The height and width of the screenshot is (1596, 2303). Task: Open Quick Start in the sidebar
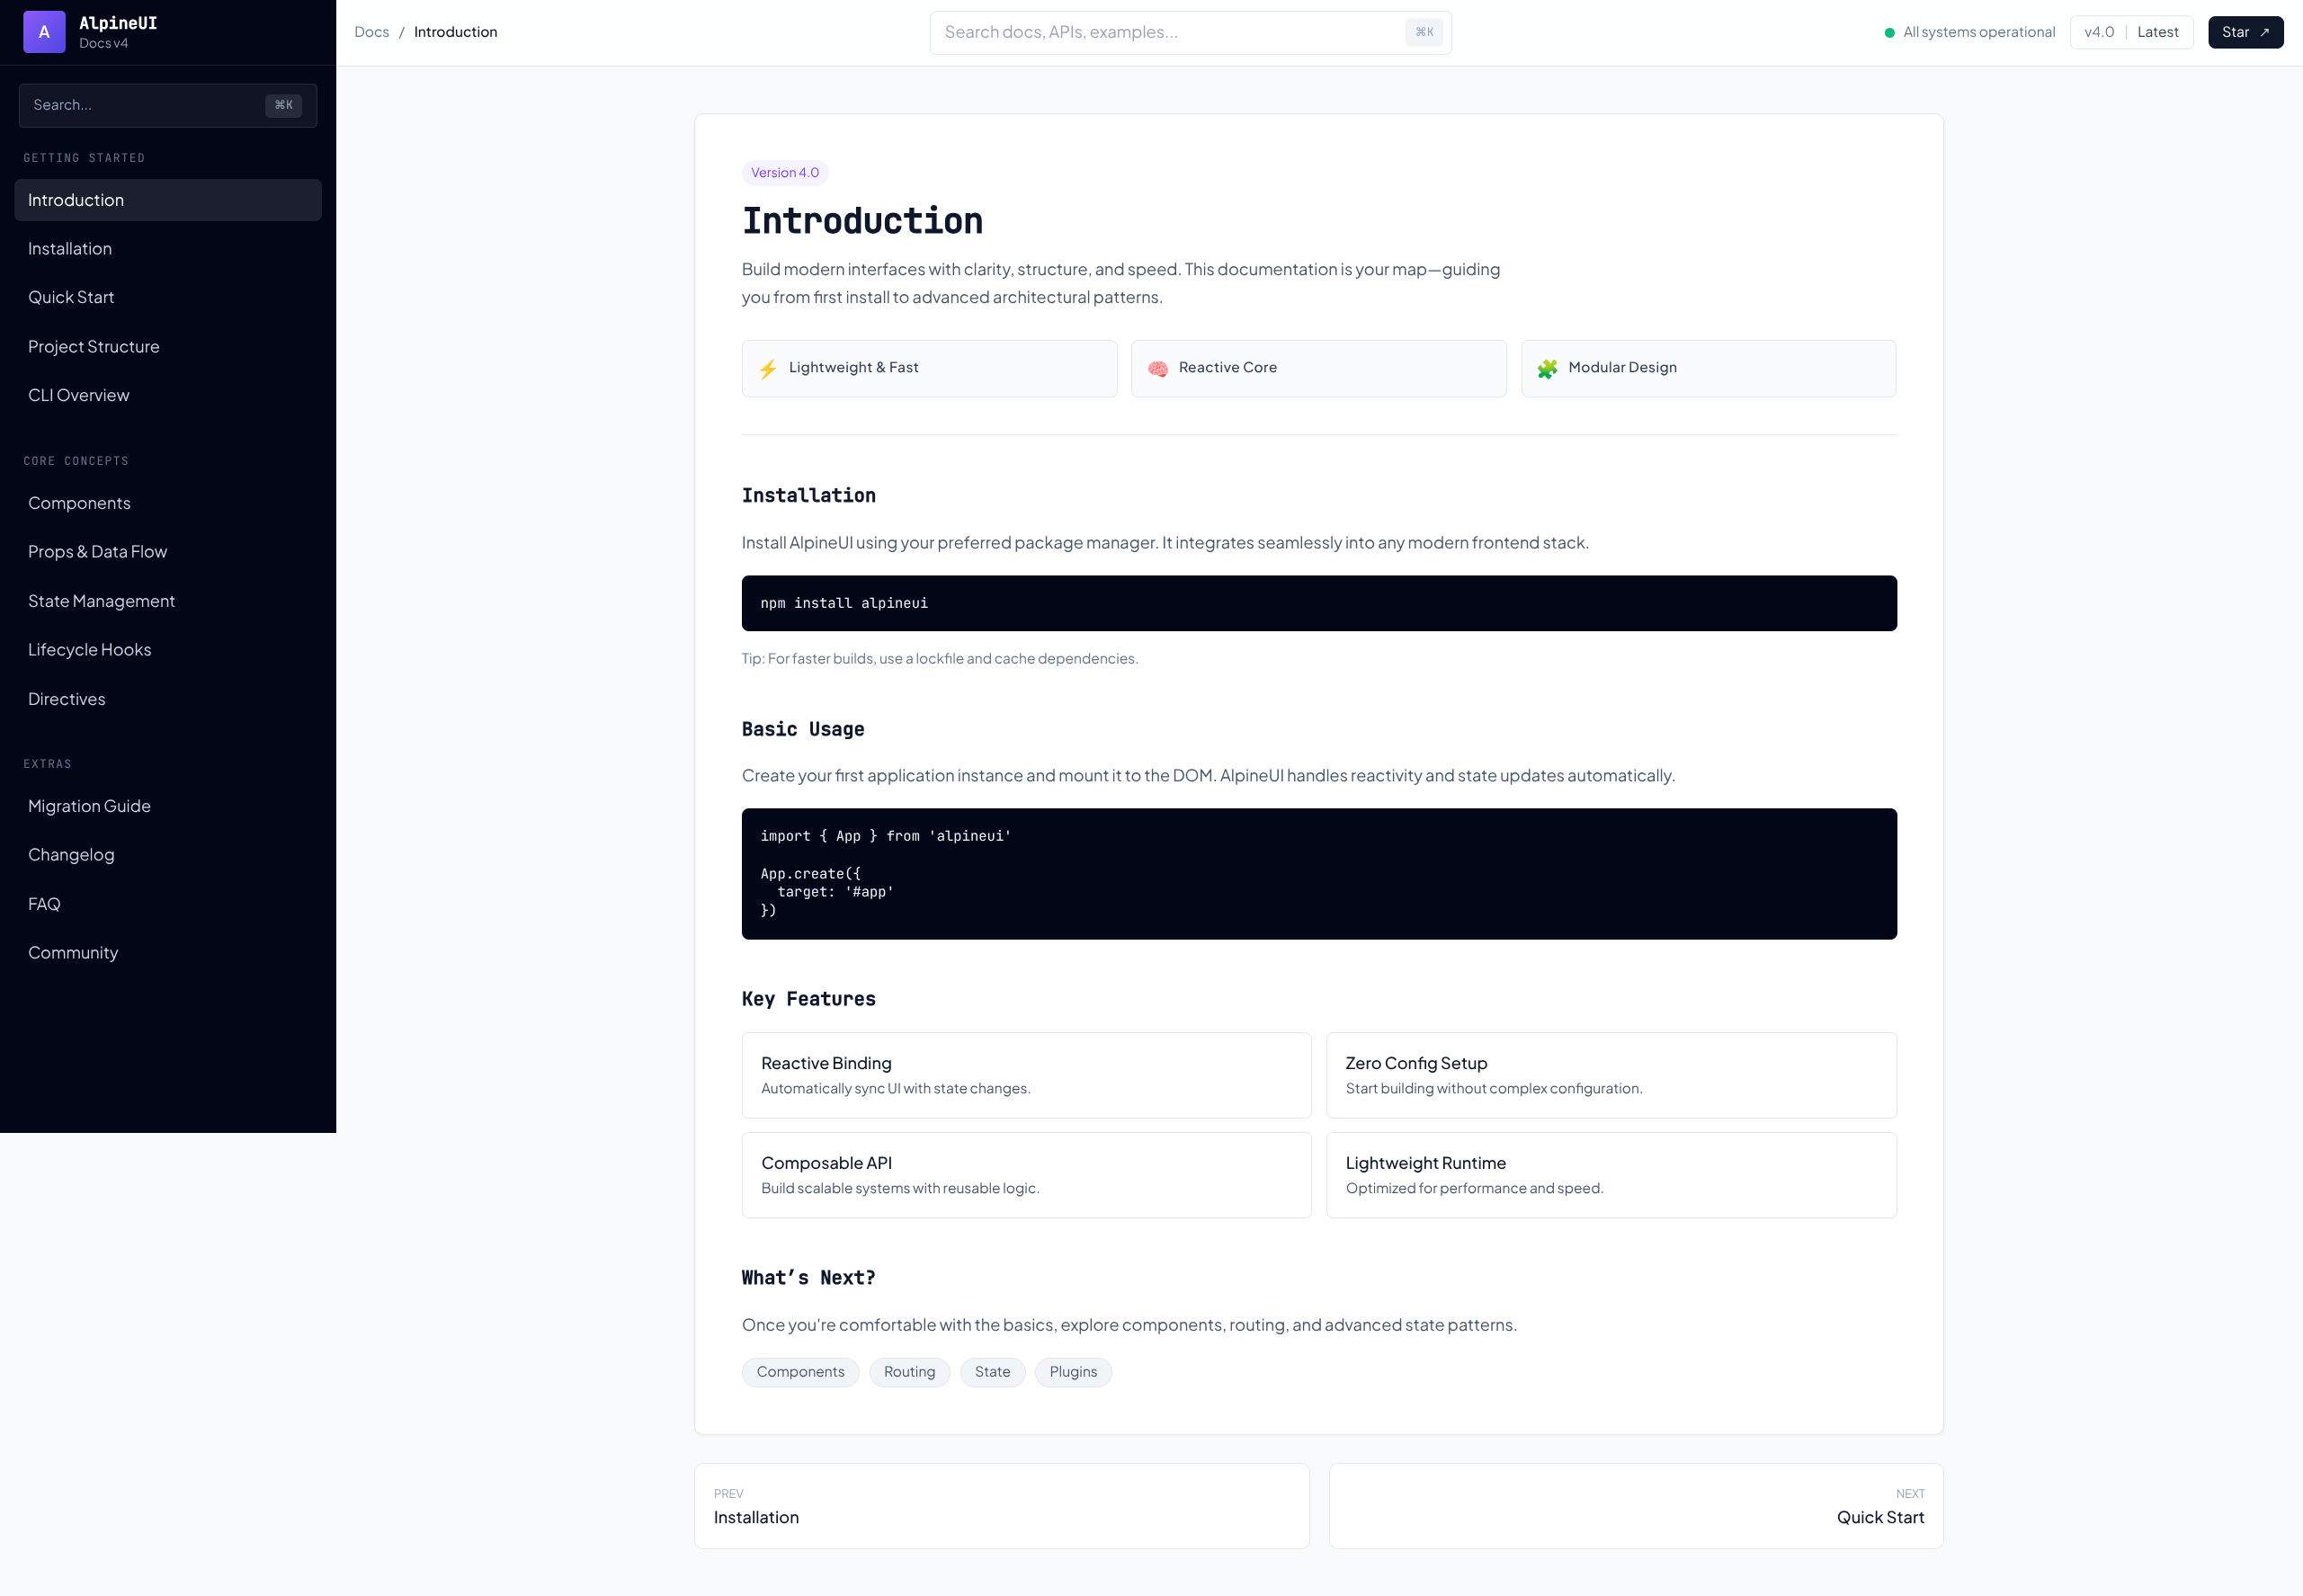click(168, 297)
